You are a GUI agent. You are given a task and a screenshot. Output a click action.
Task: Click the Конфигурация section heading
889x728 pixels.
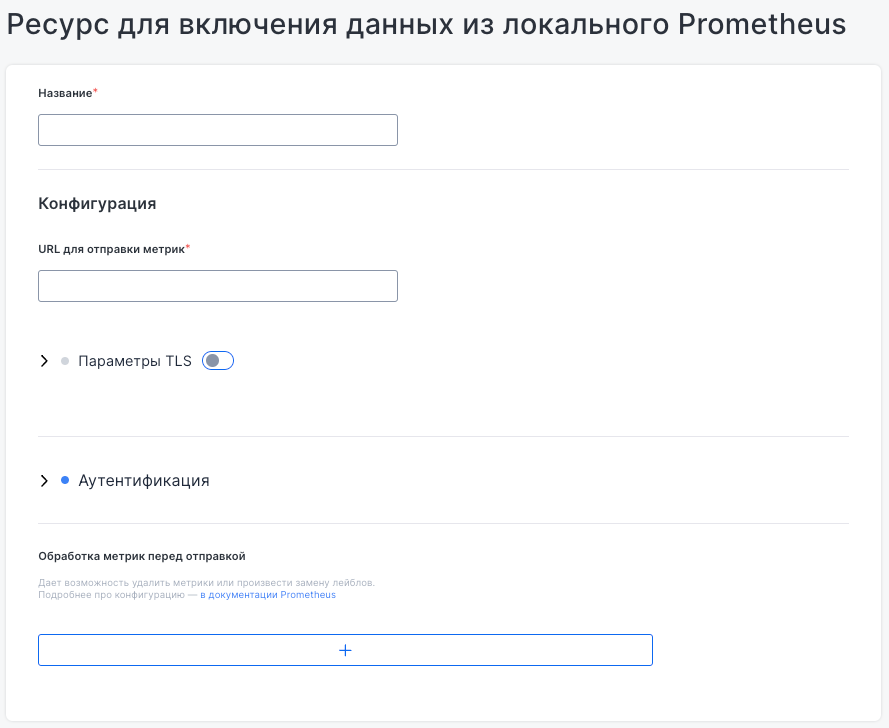click(97, 204)
